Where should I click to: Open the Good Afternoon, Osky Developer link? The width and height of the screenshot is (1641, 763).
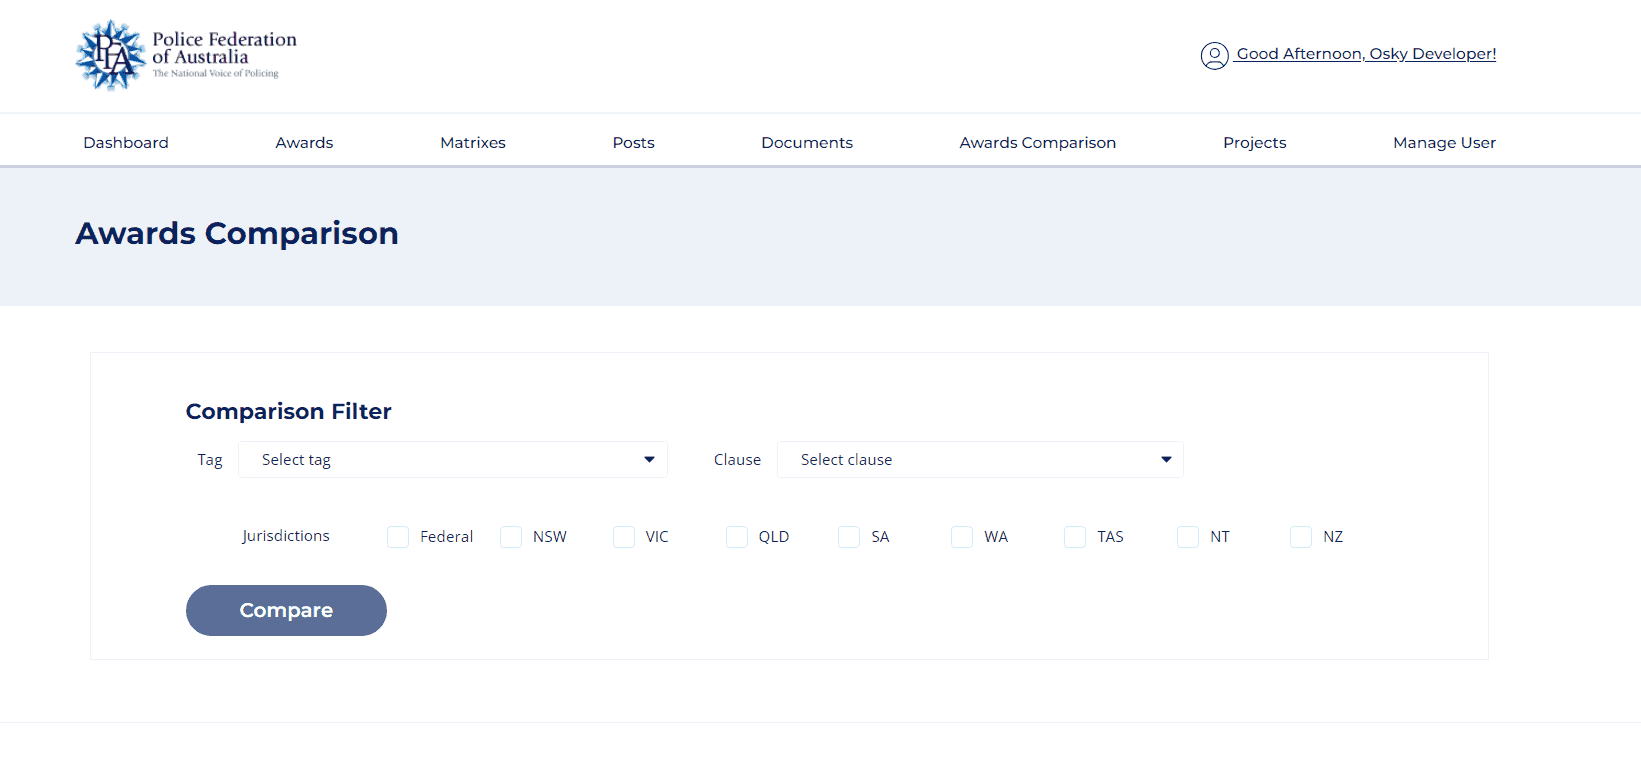point(1365,54)
